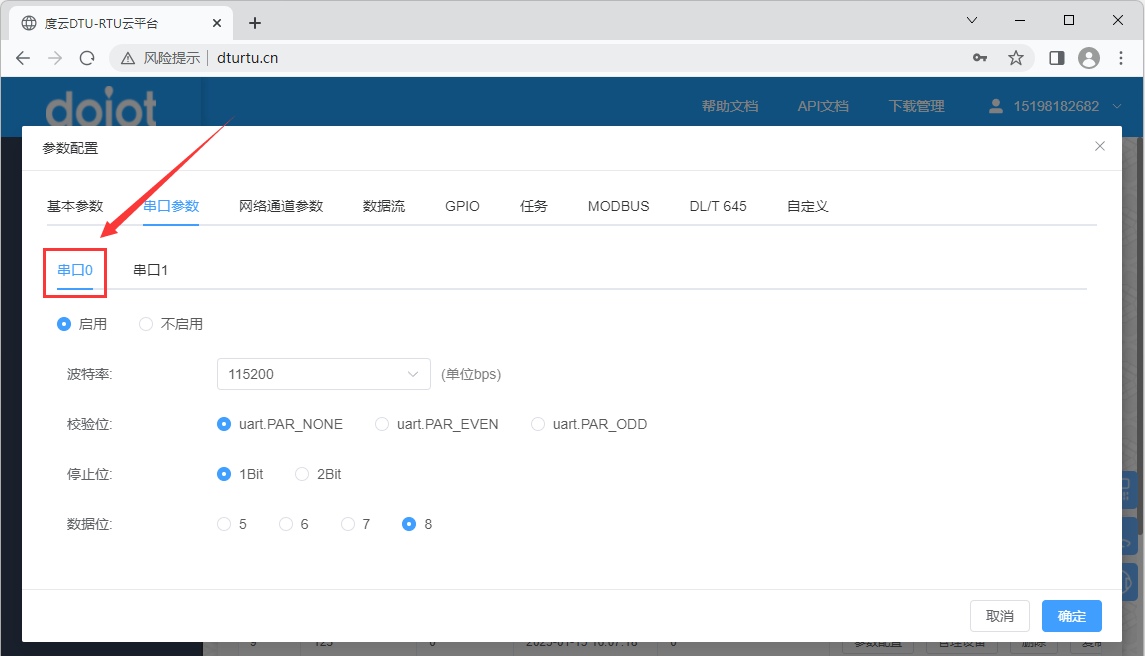Switch to the MODBUS tab
Image resolution: width=1145 pixels, height=656 pixels.
(x=618, y=205)
